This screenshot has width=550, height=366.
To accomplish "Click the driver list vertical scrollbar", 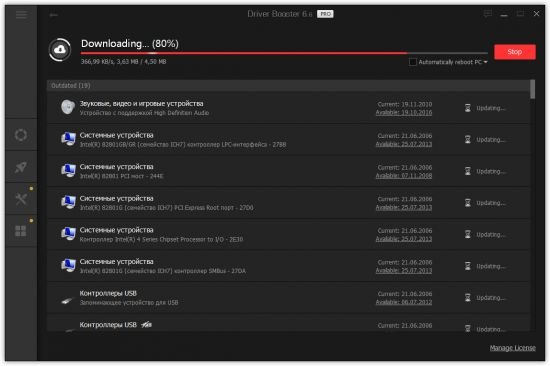I will 532,89.
